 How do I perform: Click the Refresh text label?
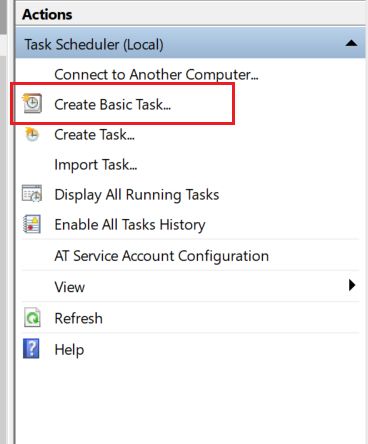[x=79, y=318]
